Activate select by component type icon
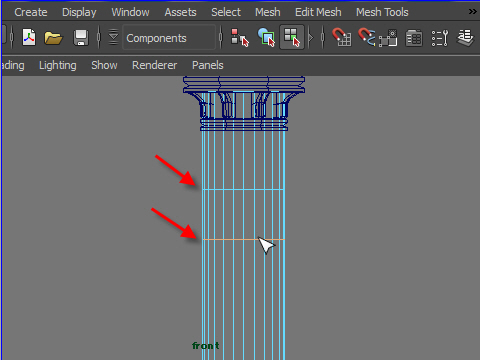Screen dimensions: 480x360 click(x=292, y=37)
